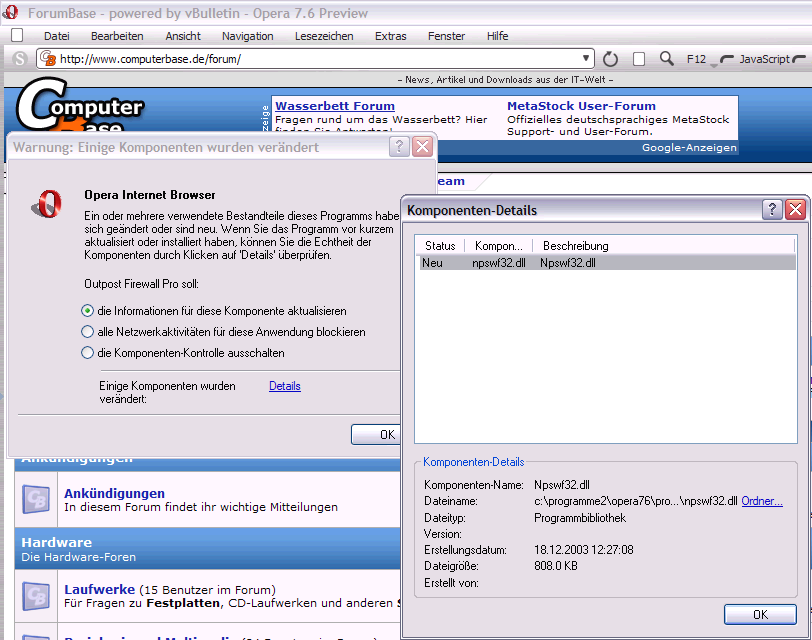Open the Bearbeiten menu
The width and height of the screenshot is (812, 640).
(x=117, y=36)
